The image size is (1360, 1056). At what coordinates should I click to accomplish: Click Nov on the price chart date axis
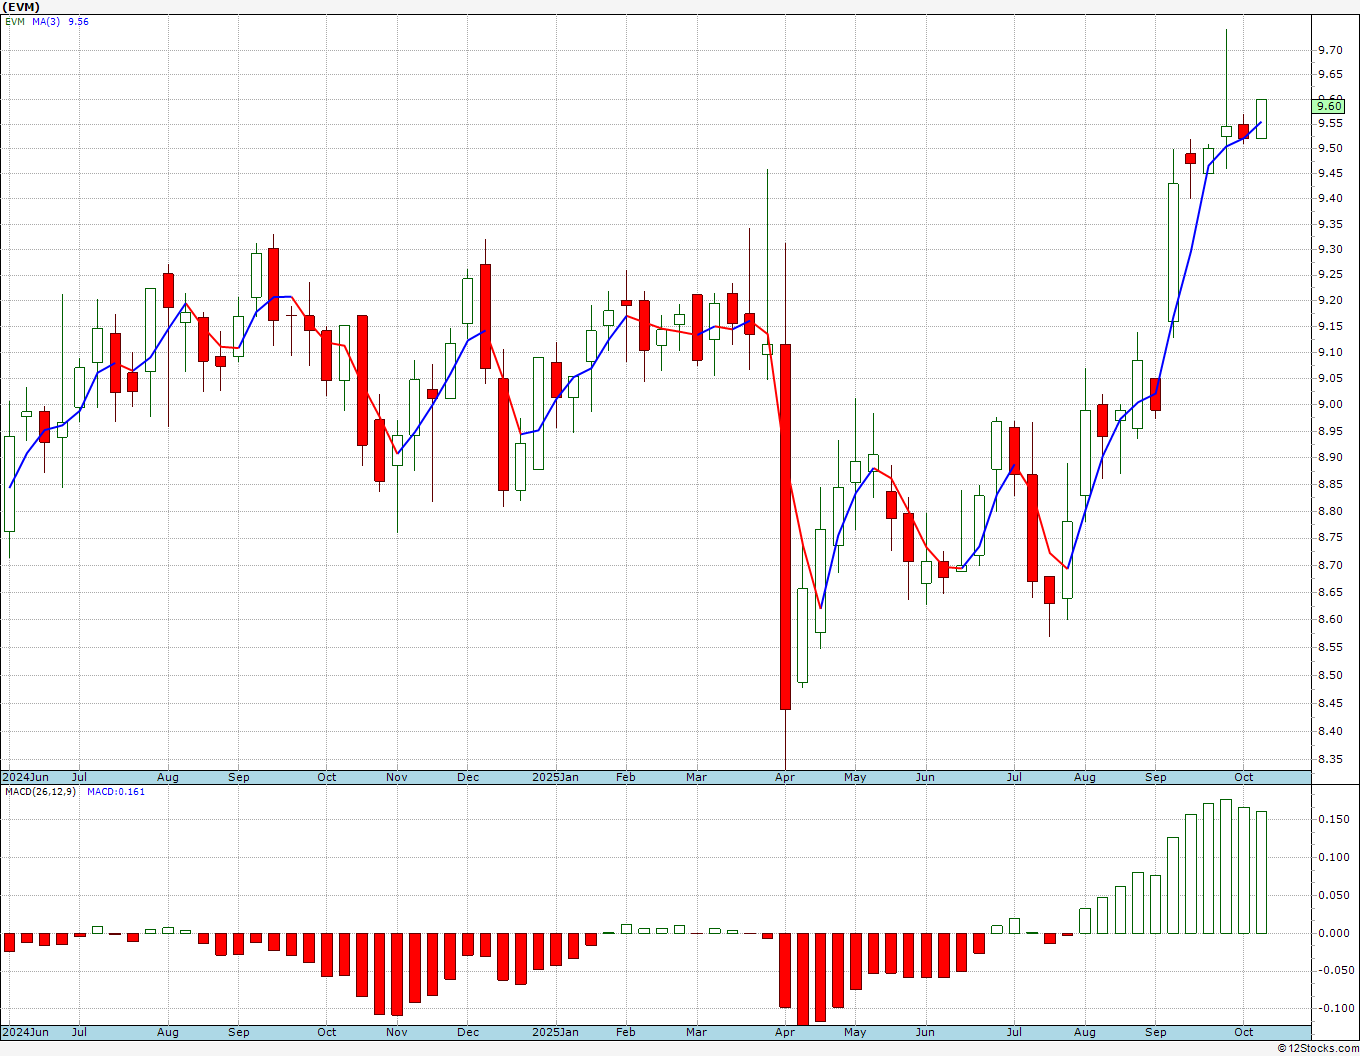coord(397,777)
